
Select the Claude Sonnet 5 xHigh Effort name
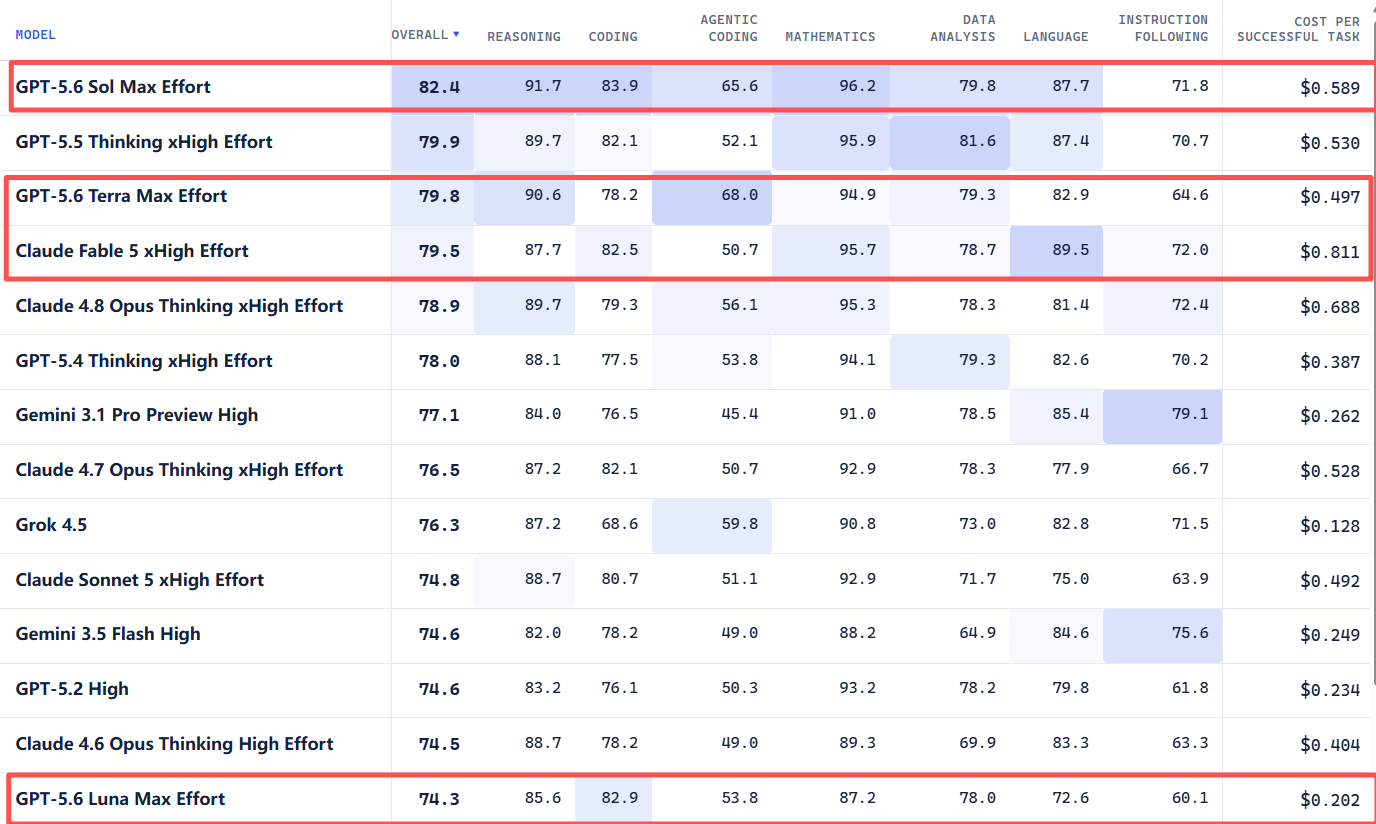pyautogui.click(x=140, y=580)
